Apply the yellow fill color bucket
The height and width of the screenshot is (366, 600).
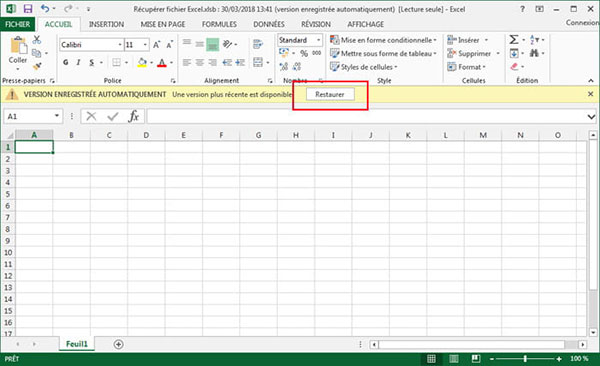tap(142, 62)
